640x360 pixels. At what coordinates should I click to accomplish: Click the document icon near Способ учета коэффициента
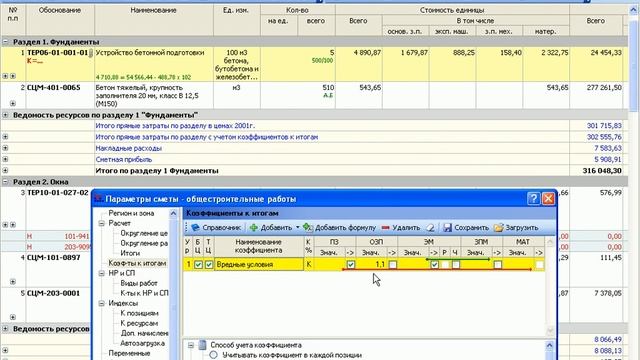click(x=202, y=345)
